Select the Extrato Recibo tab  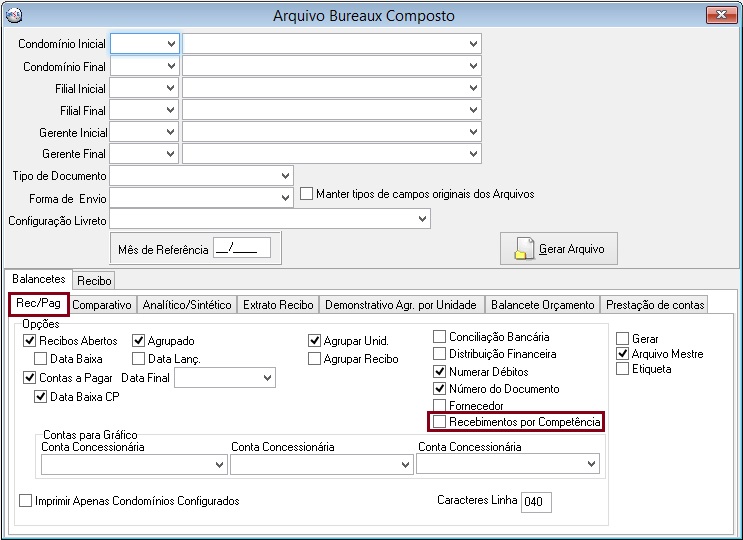point(278,305)
